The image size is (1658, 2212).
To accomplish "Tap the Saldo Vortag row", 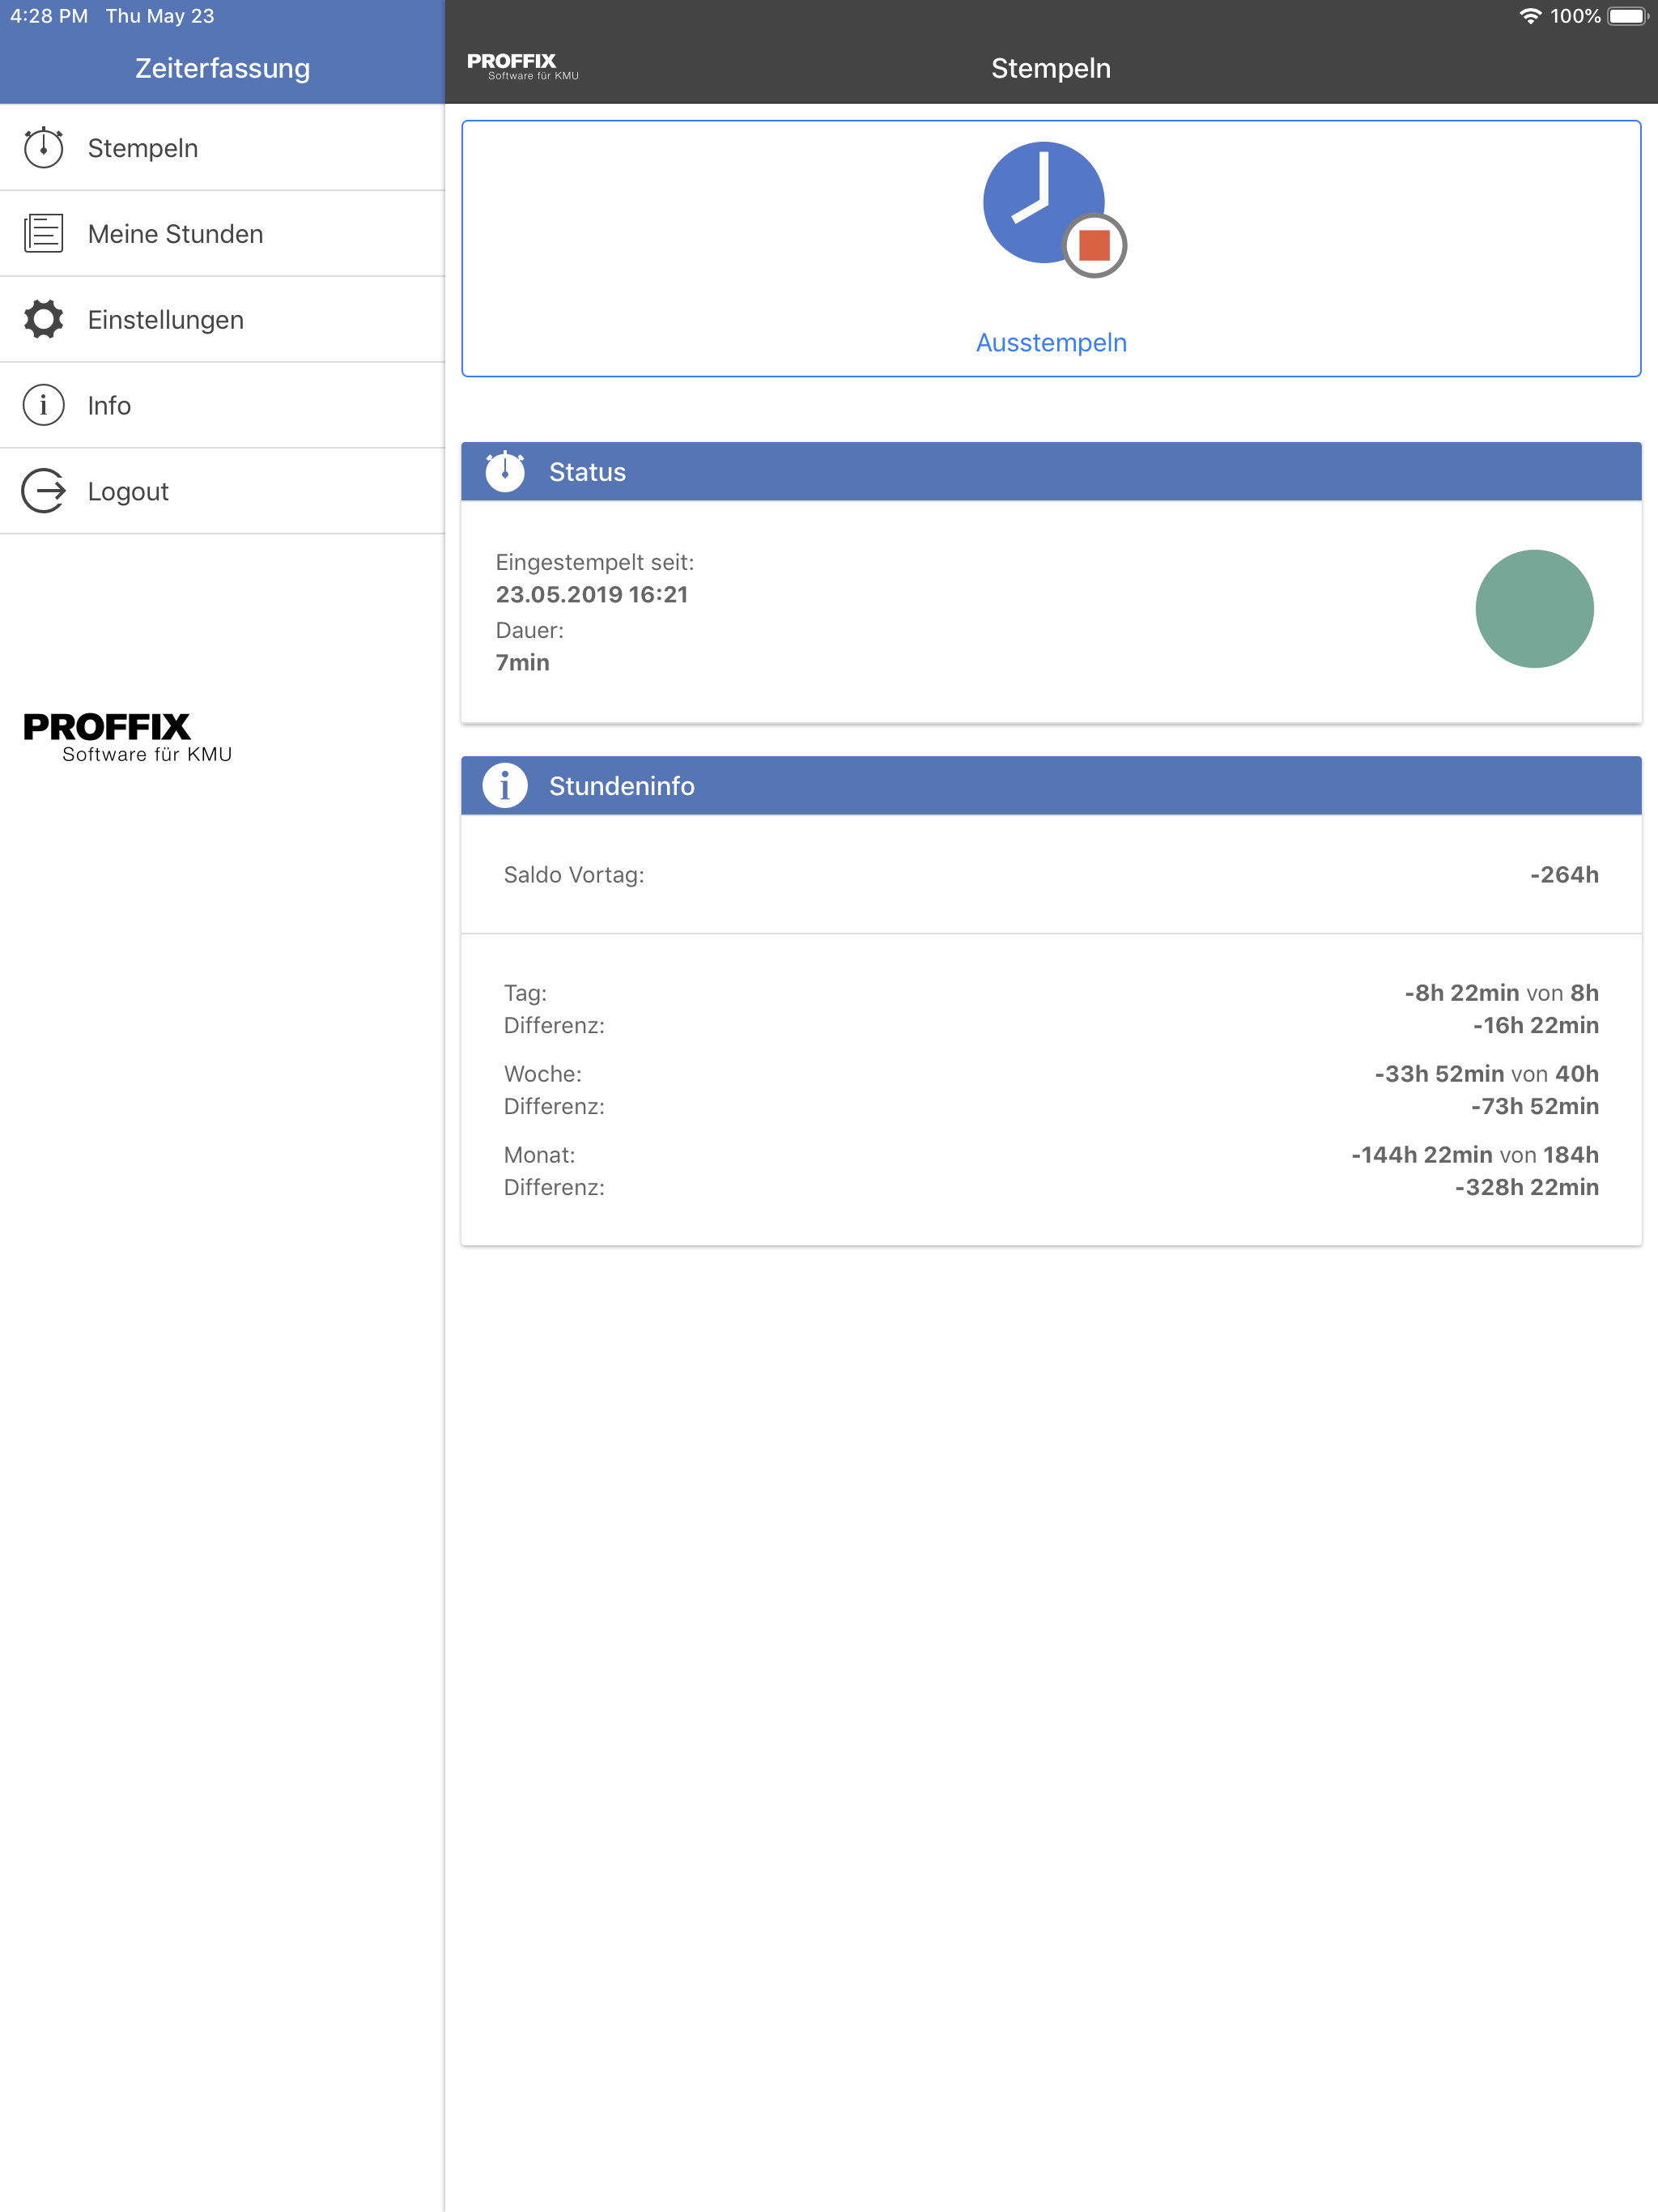I will (1050, 875).
